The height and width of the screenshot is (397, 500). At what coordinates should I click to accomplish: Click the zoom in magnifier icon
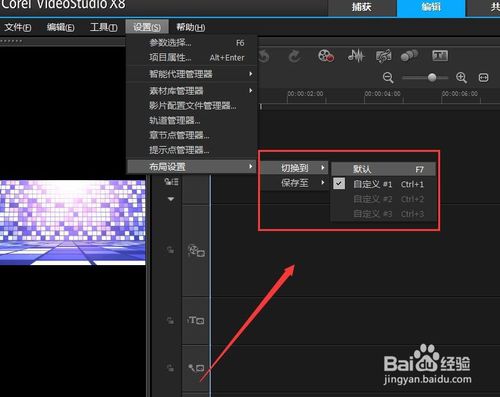click(461, 78)
